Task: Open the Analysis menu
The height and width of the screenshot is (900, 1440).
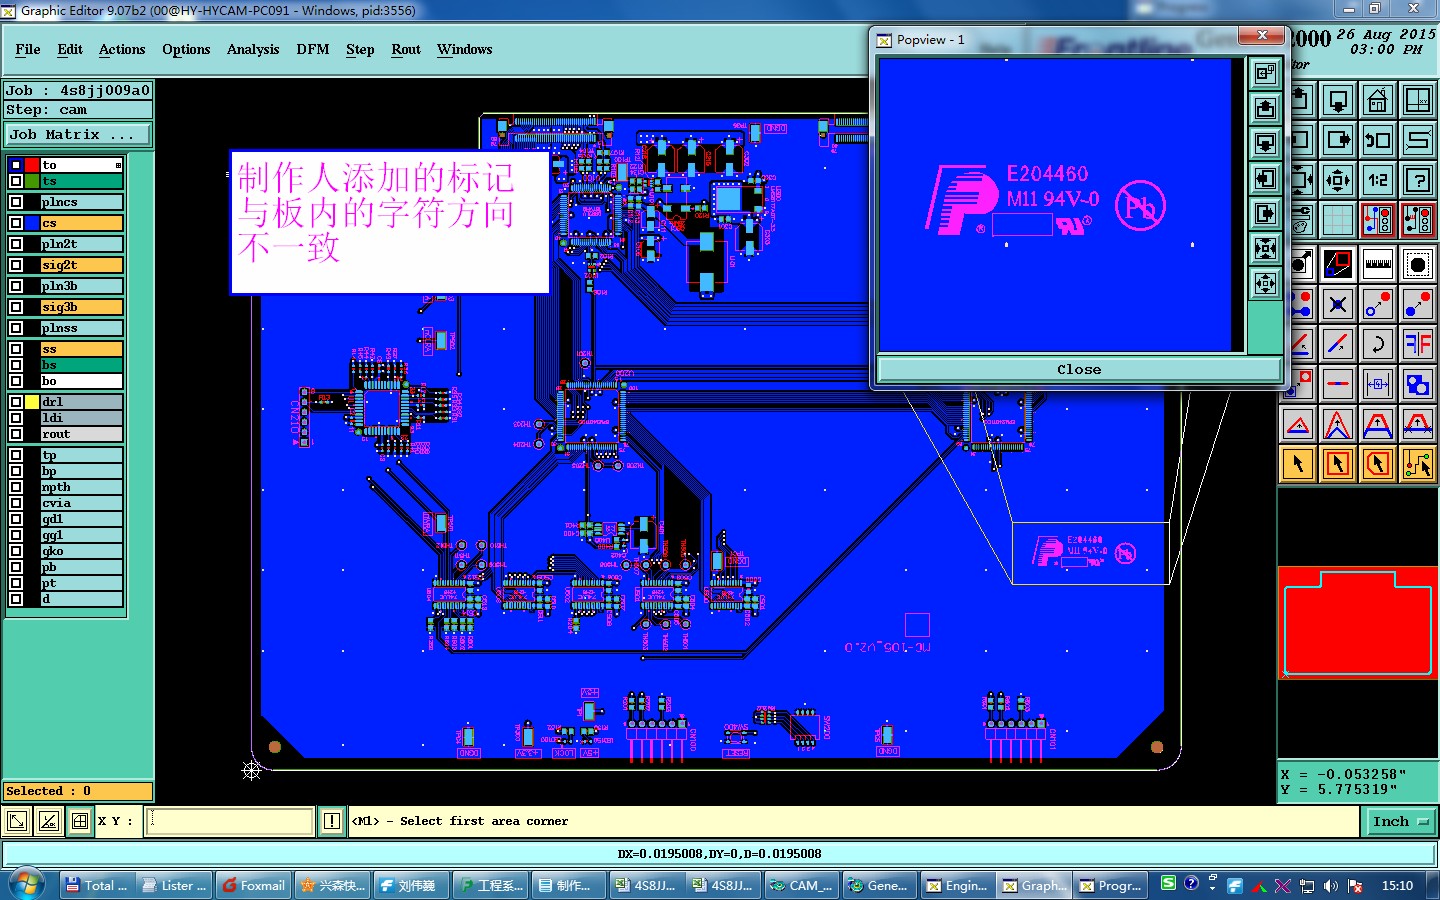Action: (253, 49)
